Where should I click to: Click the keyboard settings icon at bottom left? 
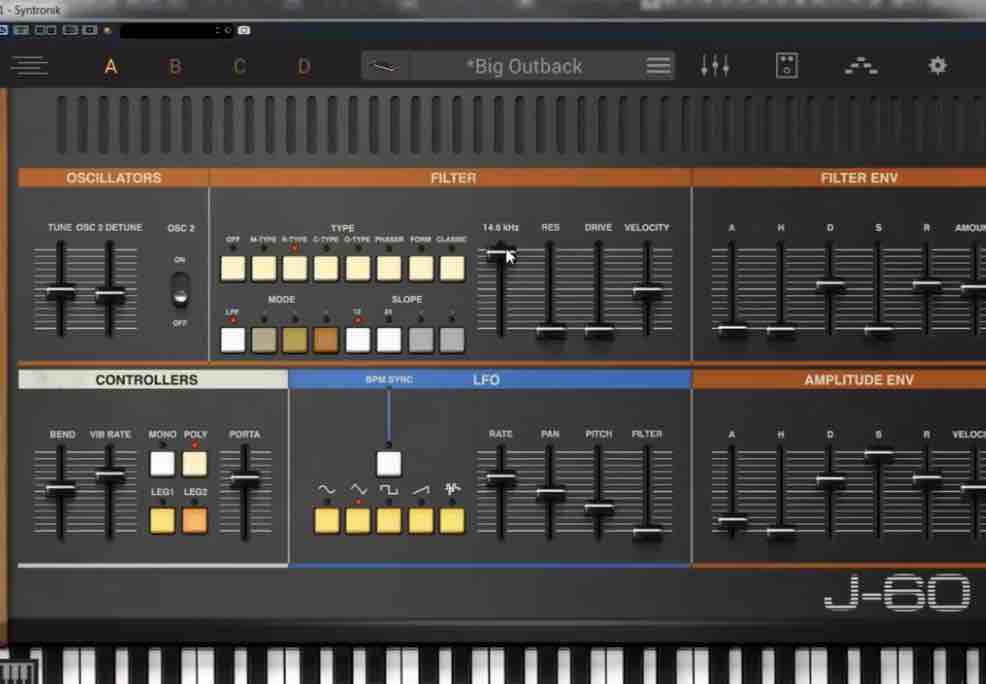pyautogui.click(x=18, y=673)
